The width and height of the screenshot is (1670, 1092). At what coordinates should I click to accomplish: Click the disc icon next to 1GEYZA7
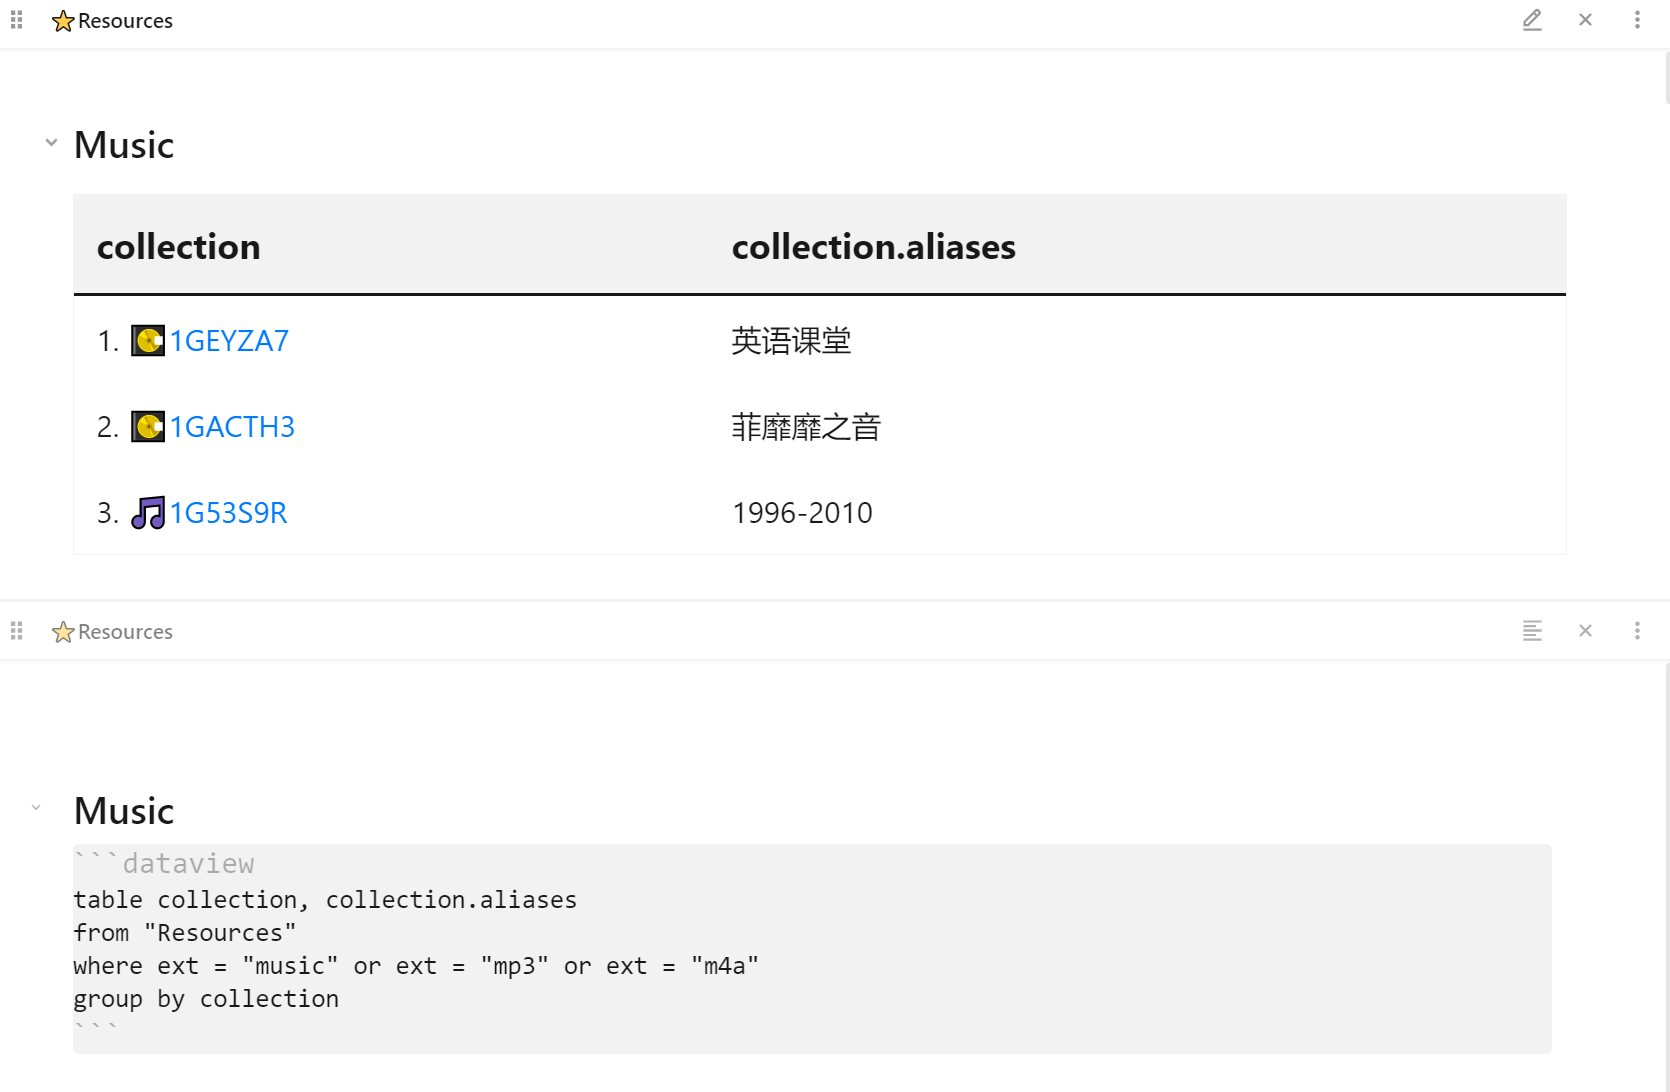148,340
